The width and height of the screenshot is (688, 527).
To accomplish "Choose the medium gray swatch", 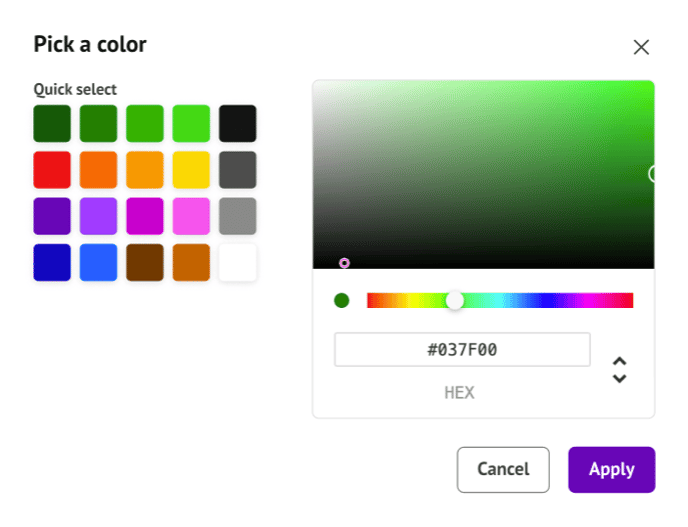I will coord(237,216).
